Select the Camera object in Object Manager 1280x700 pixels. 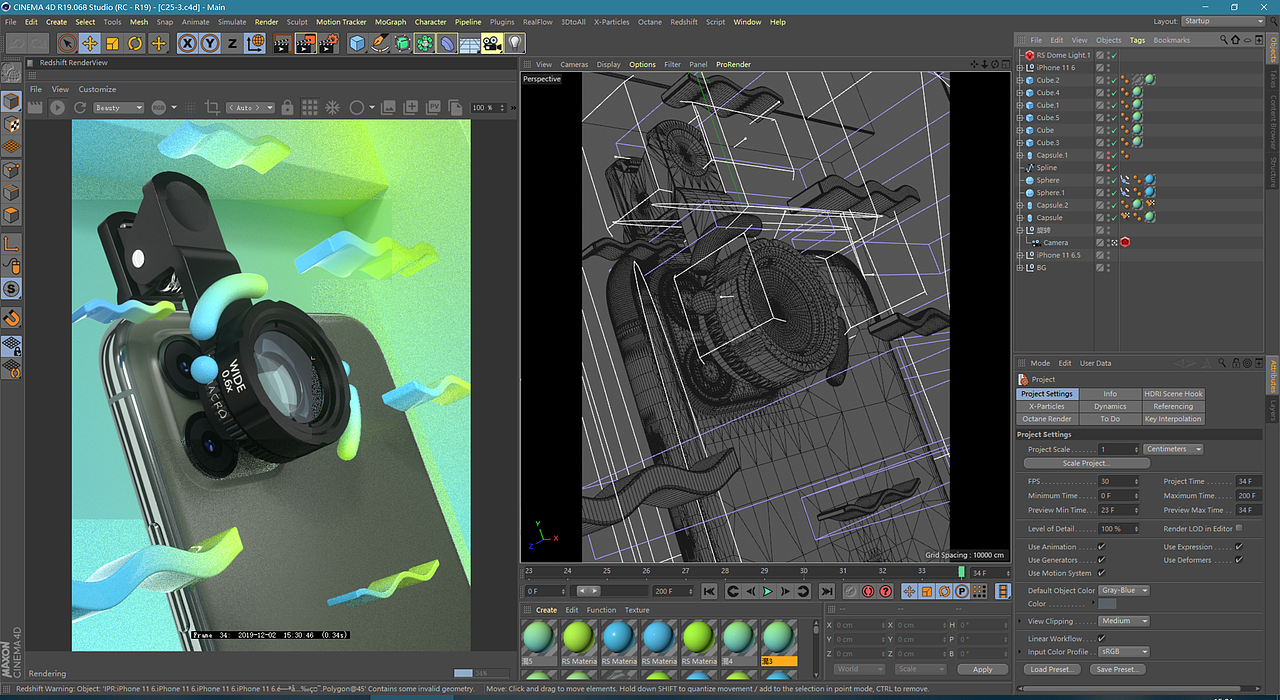pyautogui.click(x=1056, y=243)
